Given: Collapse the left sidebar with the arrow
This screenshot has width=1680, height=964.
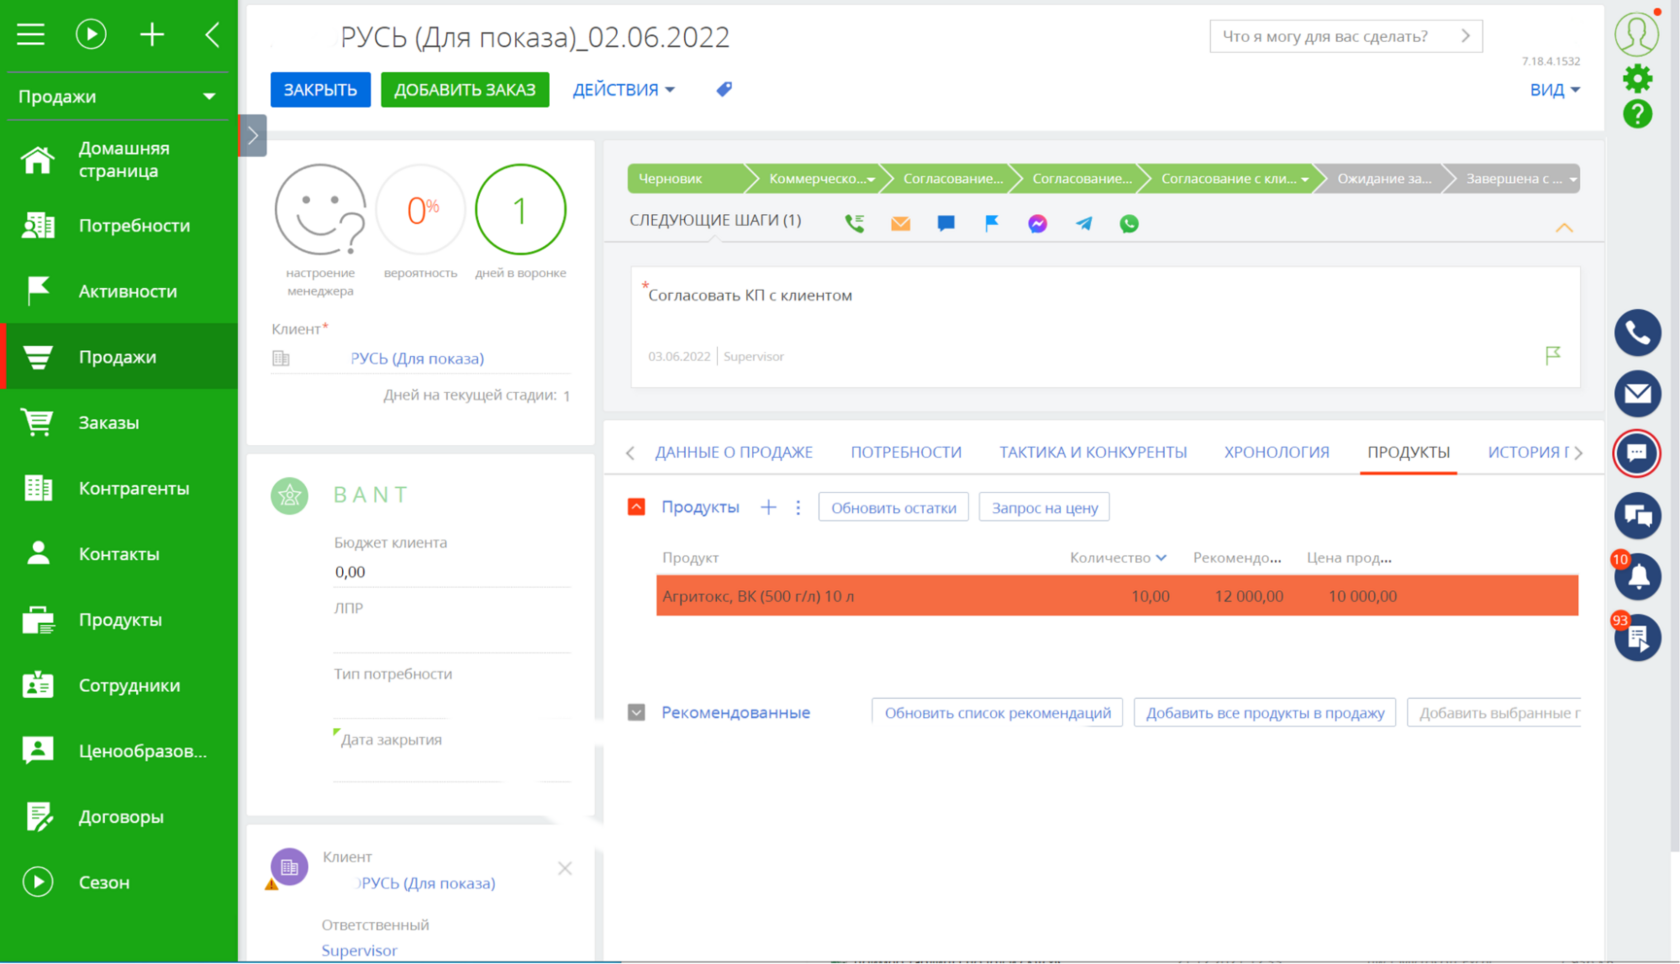Looking at the screenshot, I should point(212,34).
